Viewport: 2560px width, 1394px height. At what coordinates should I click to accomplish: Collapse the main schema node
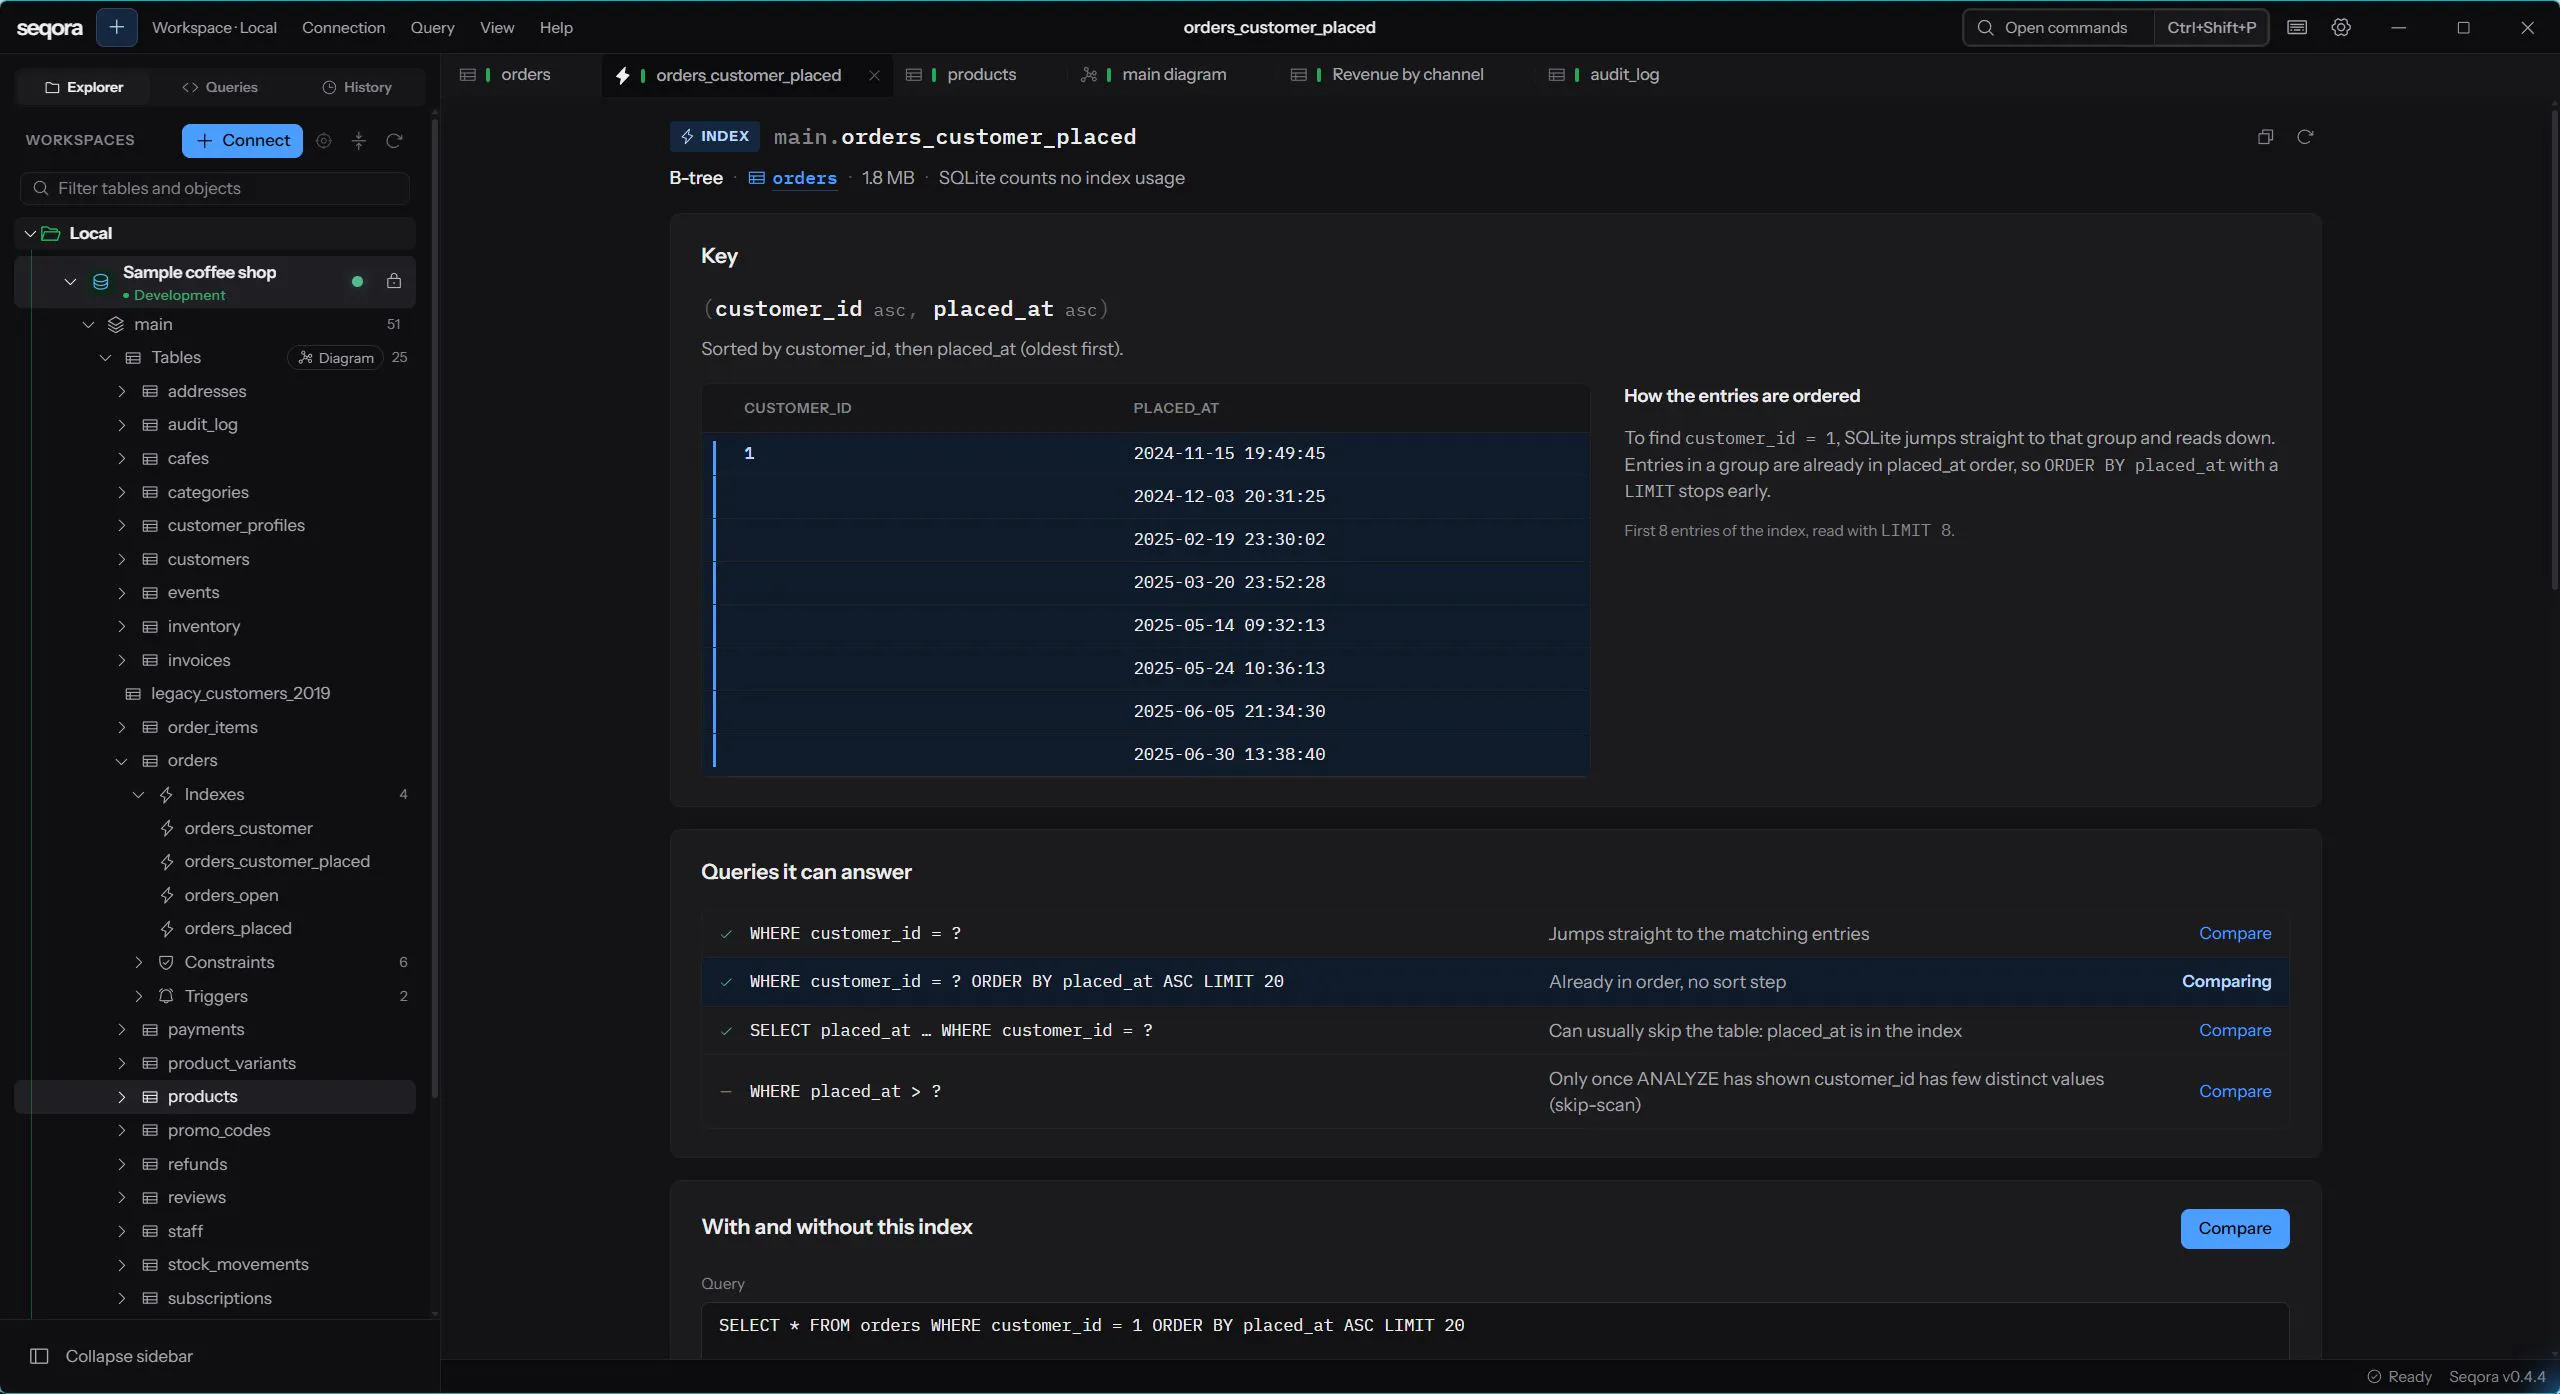(x=88, y=324)
